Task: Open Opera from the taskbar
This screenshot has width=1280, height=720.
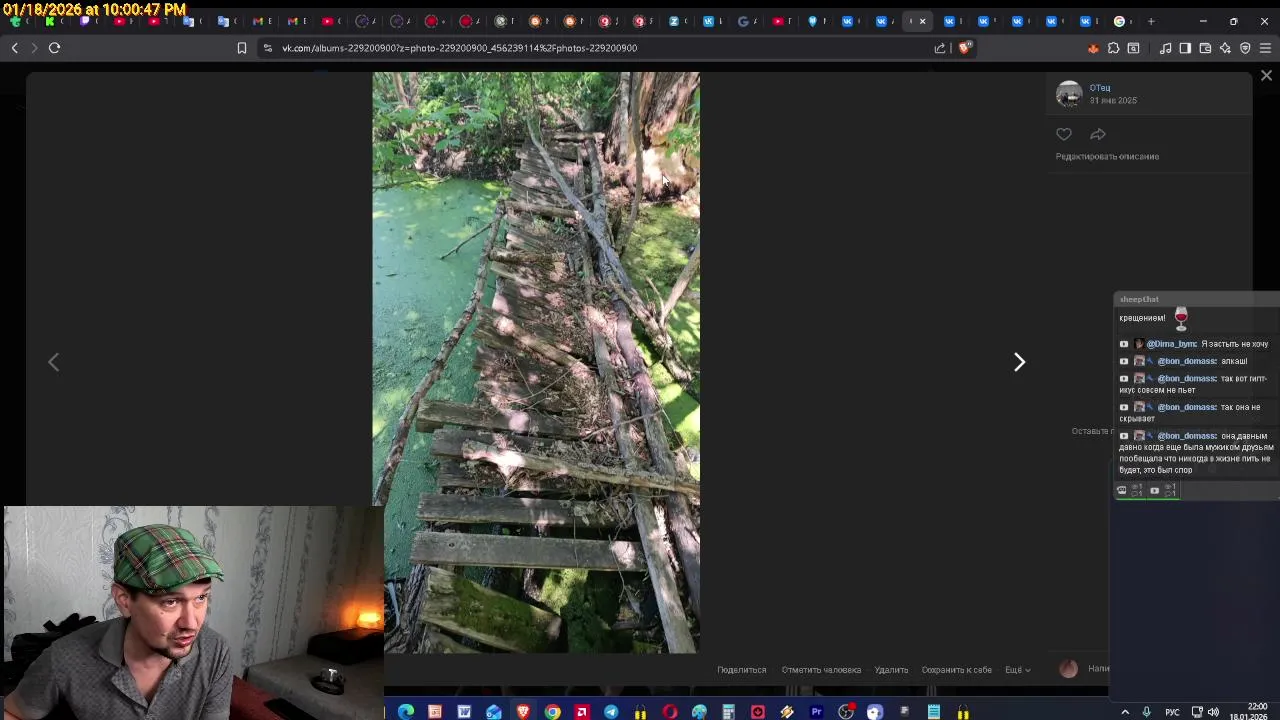Action: pos(670,712)
